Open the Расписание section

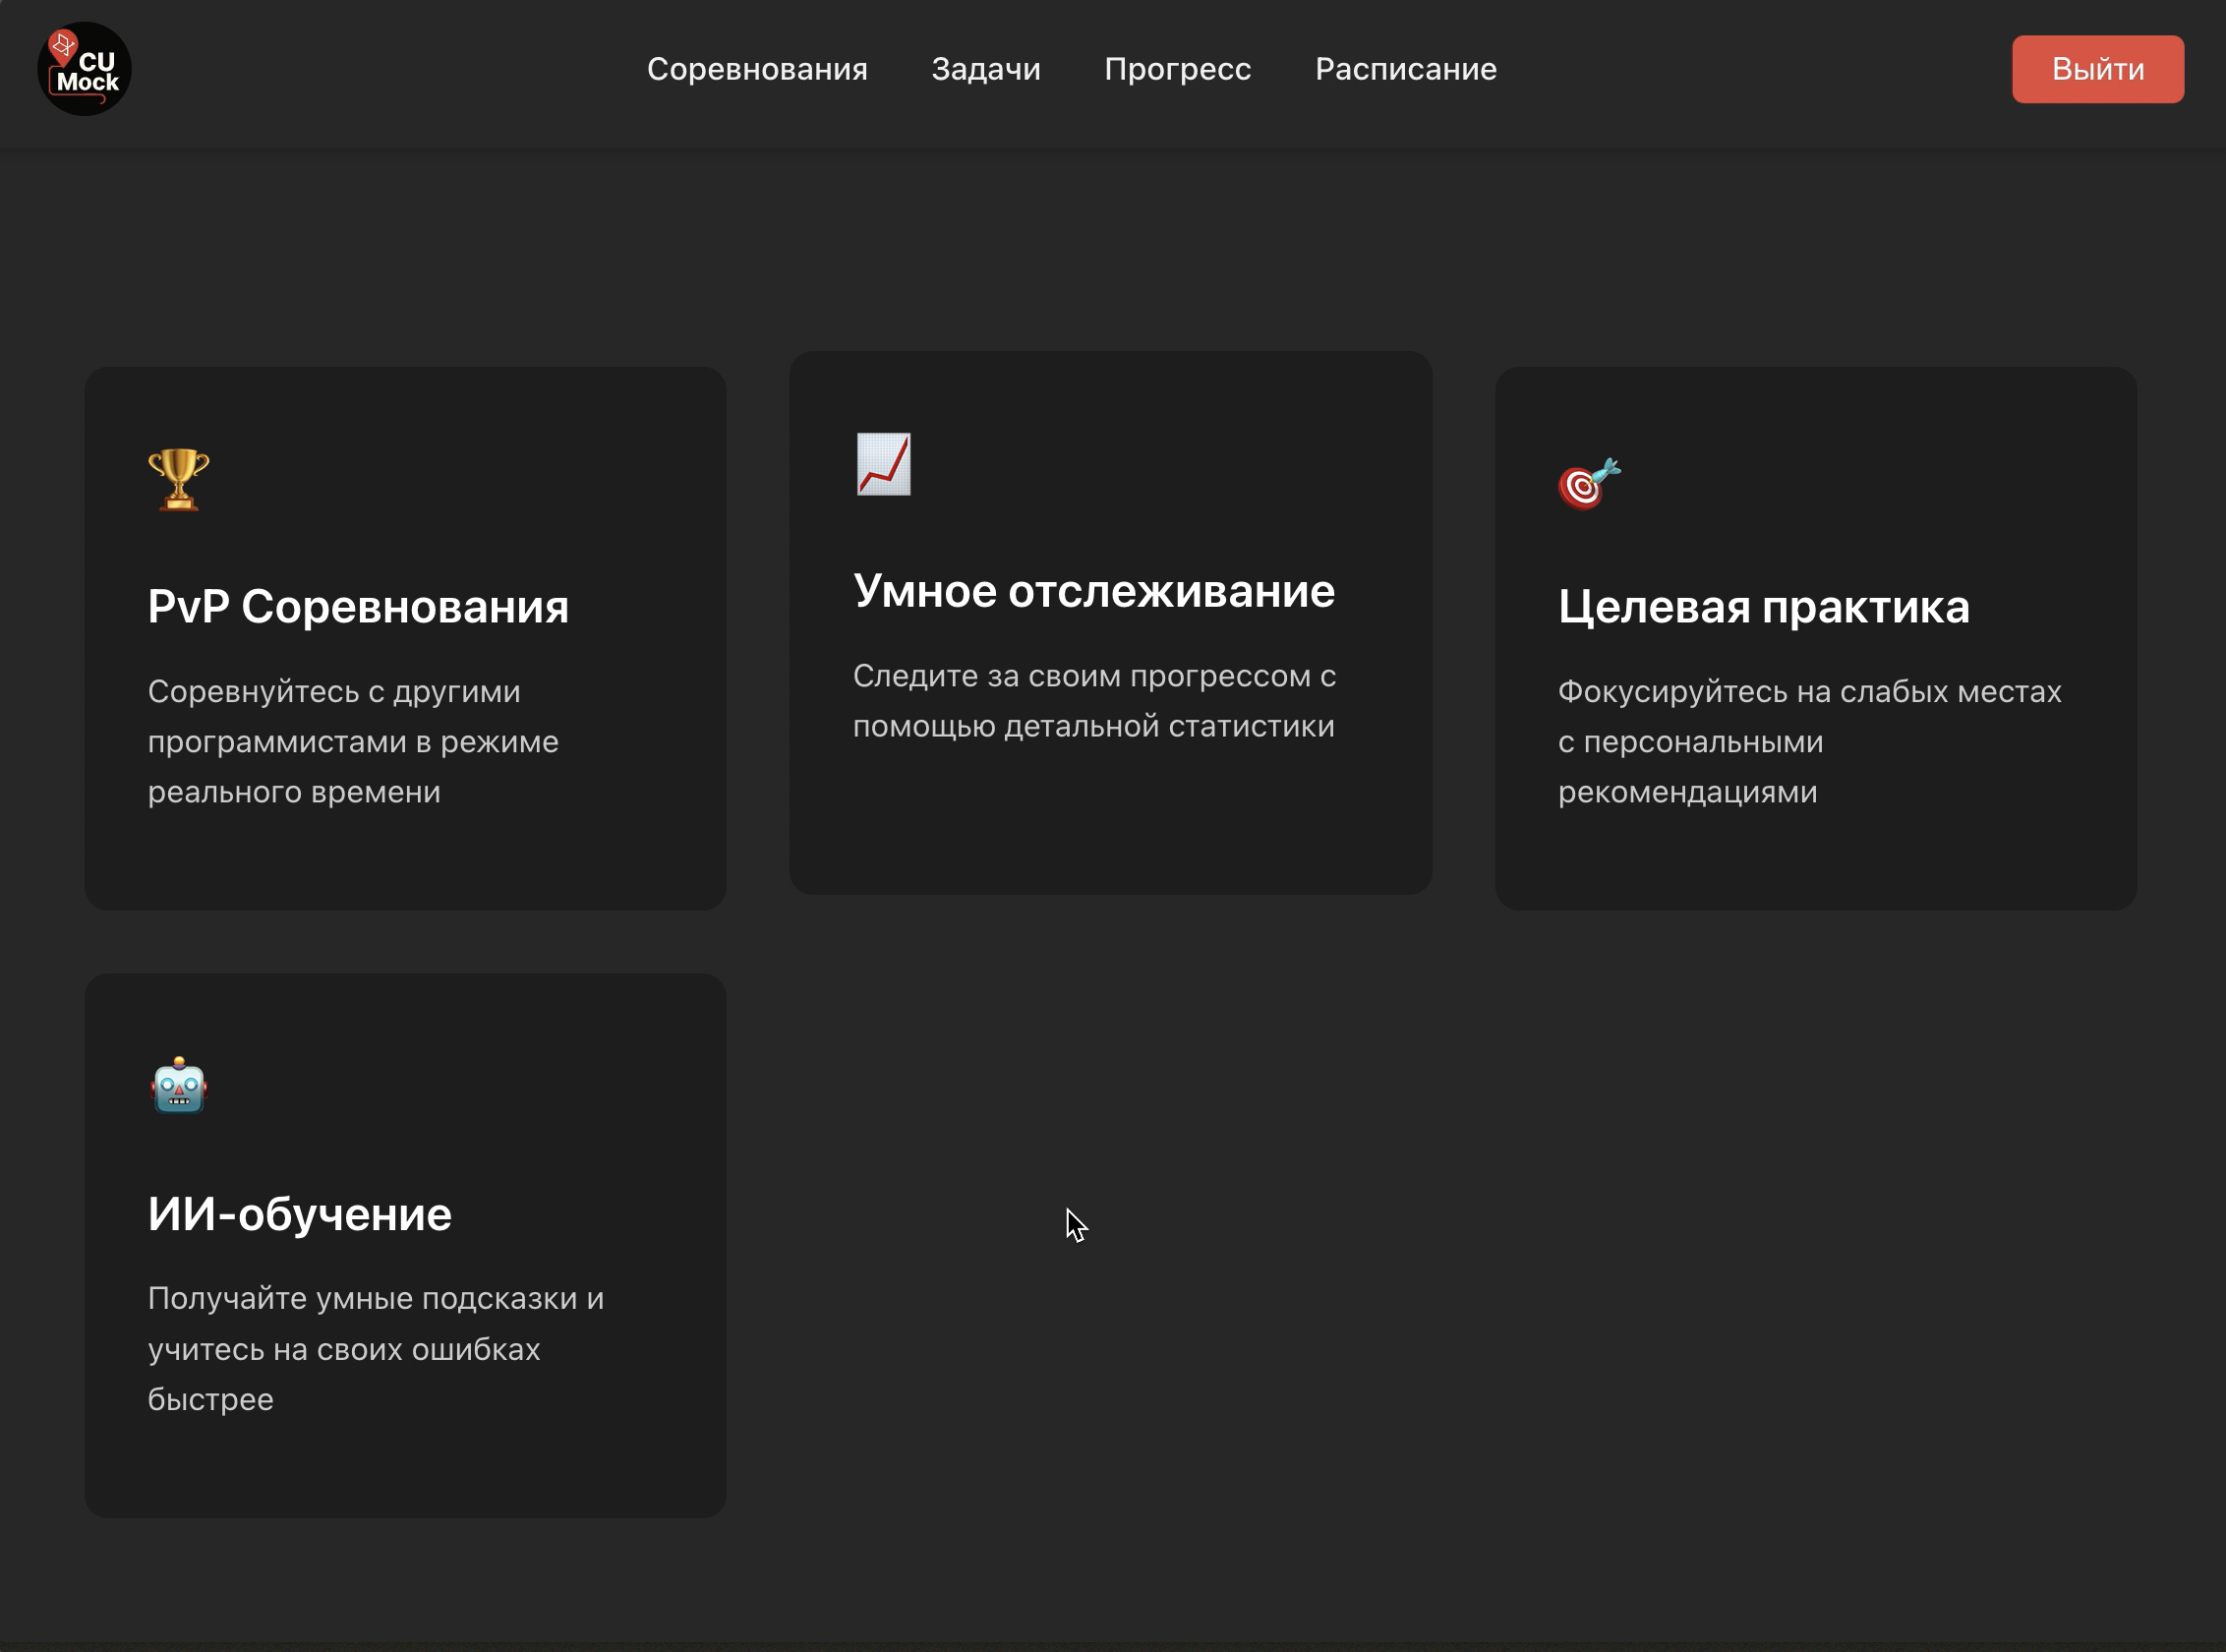click(x=1405, y=68)
